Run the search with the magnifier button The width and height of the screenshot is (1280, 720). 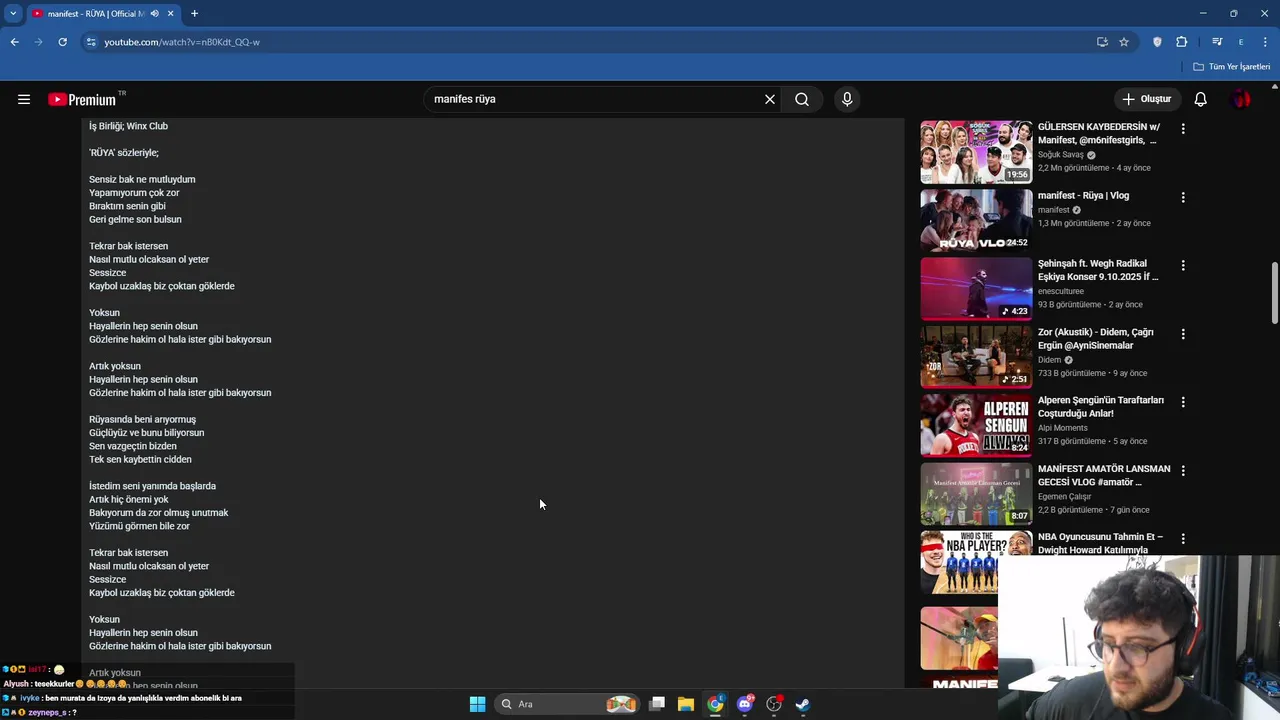(x=802, y=99)
